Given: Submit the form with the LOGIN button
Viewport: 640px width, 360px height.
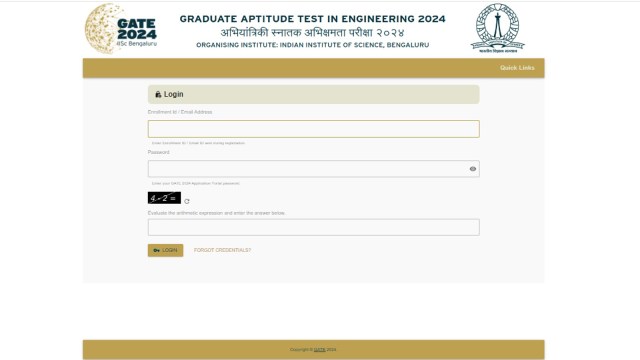Looking at the screenshot, I should pyautogui.click(x=165, y=250).
